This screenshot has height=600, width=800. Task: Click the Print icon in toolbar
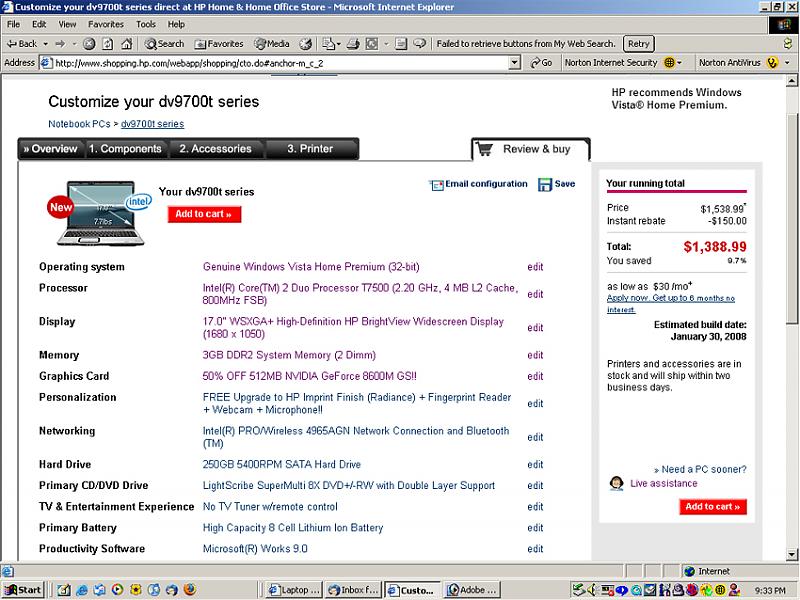(353, 44)
